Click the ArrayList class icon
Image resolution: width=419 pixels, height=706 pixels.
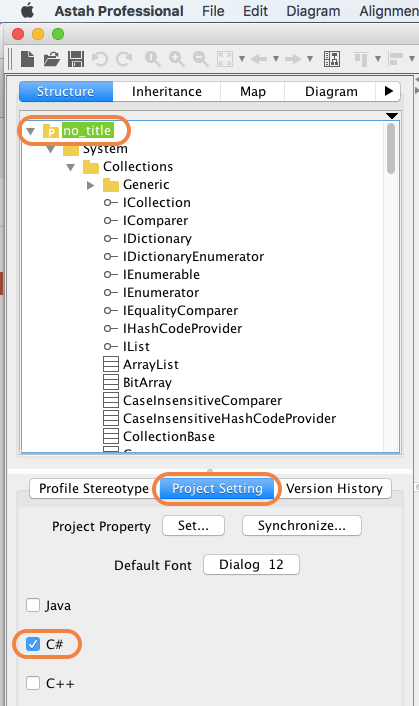coord(111,364)
